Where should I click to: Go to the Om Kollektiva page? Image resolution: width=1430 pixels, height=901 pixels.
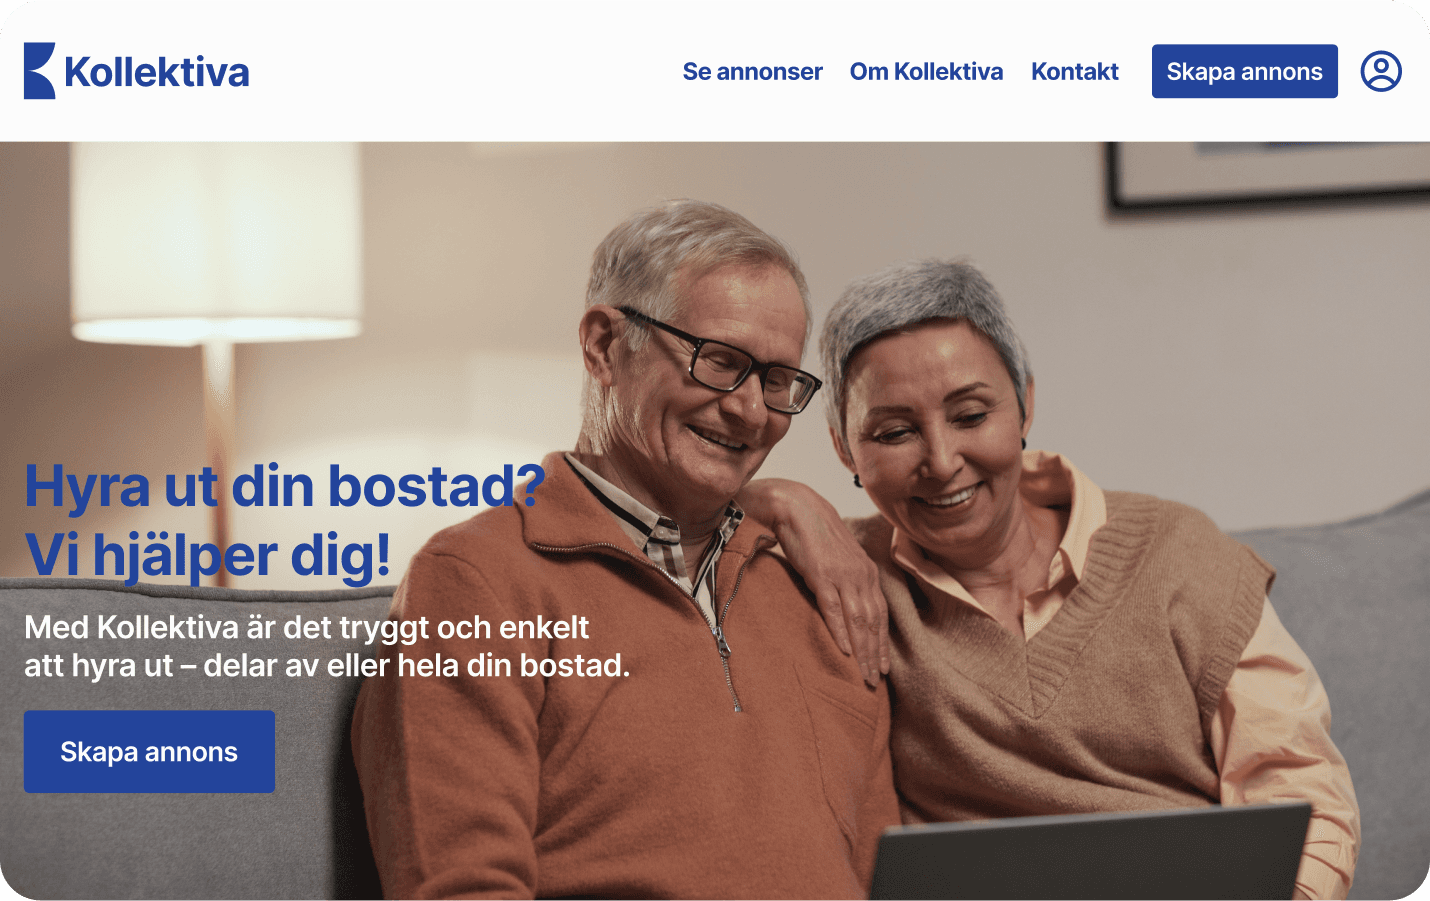coord(926,72)
